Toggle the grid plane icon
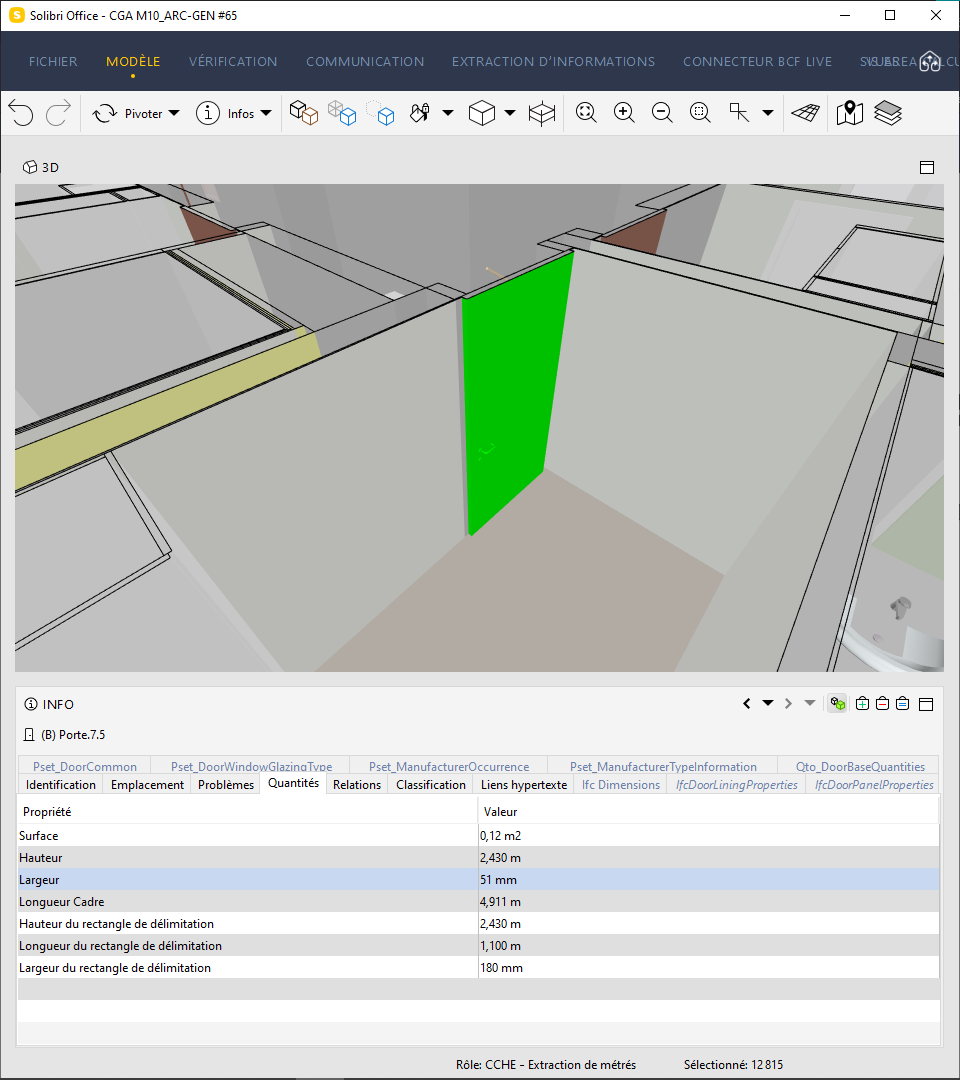Image resolution: width=960 pixels, height=1080 pixels. click(x=806, y=112)
